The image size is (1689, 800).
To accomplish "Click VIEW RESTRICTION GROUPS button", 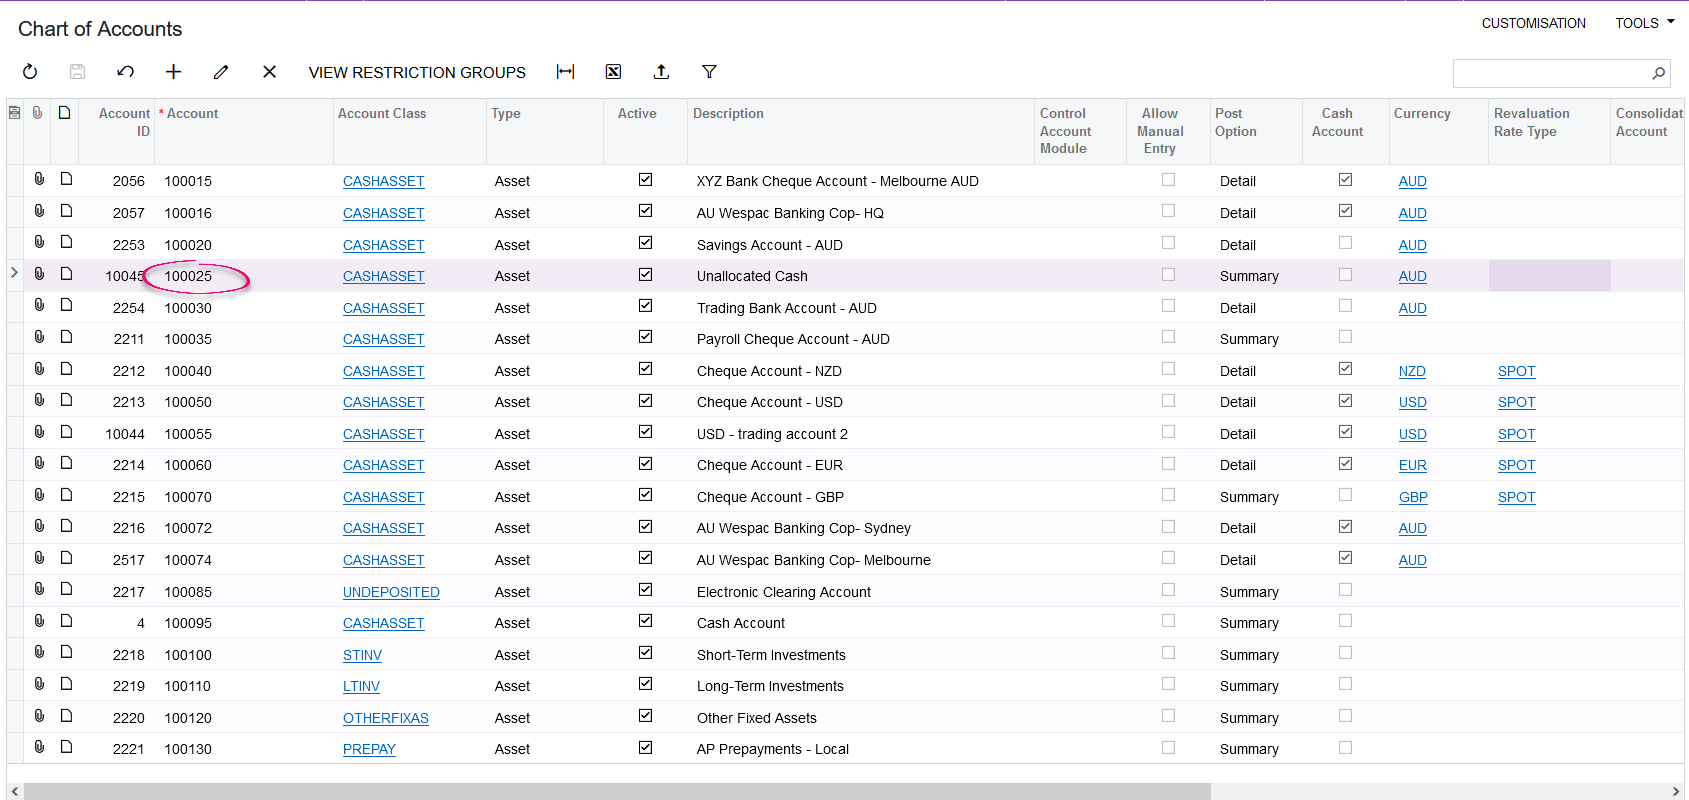I will coord(417,72).
